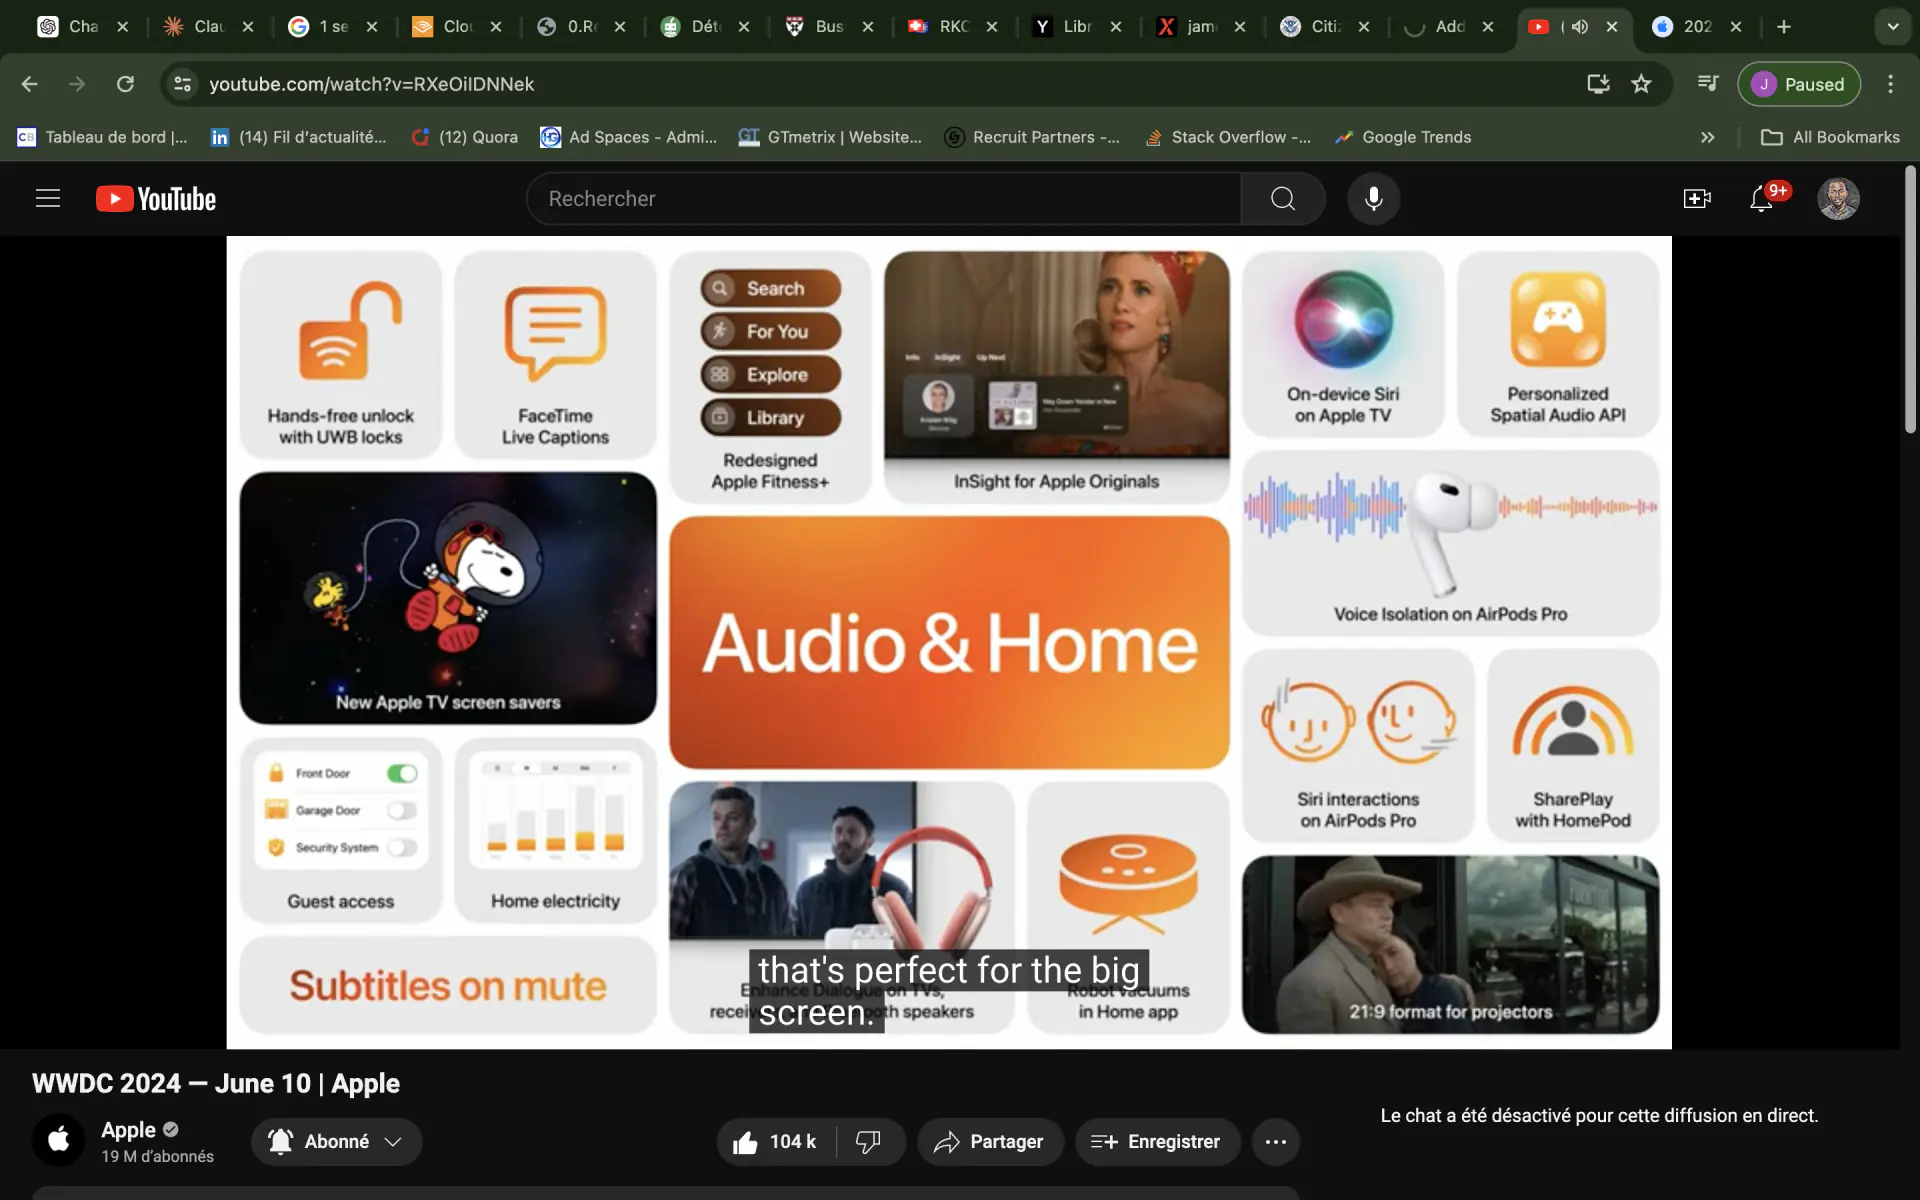The width and height of the screenshot is (1920, 1200).
Task: Open Tableau de bord bookmark
Action: (x=102, y=137)
